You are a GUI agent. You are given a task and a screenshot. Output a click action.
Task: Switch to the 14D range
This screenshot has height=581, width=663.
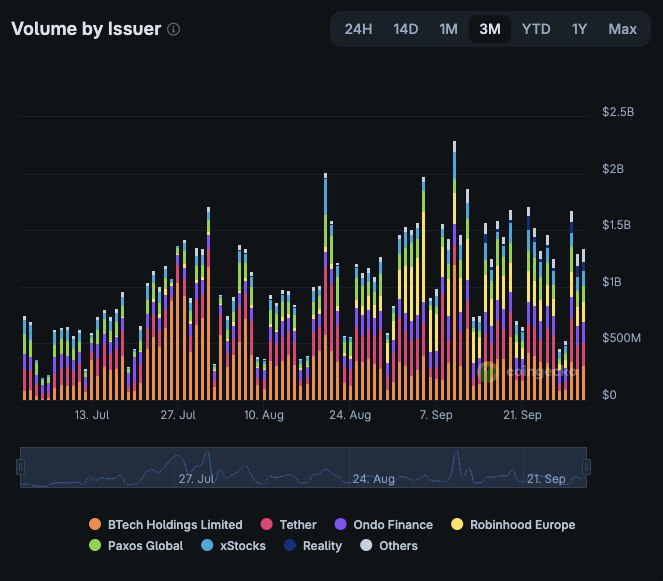pyautogui.click(x=405, y=29)
